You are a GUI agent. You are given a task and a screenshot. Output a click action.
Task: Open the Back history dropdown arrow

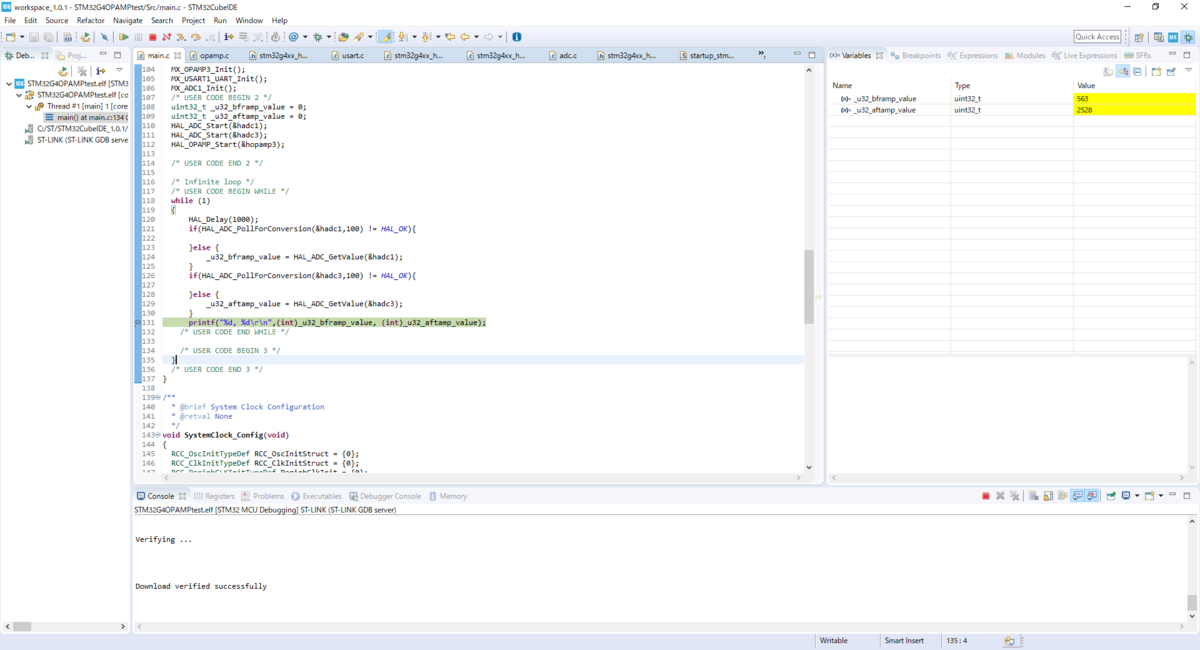(x=476, y=37)
